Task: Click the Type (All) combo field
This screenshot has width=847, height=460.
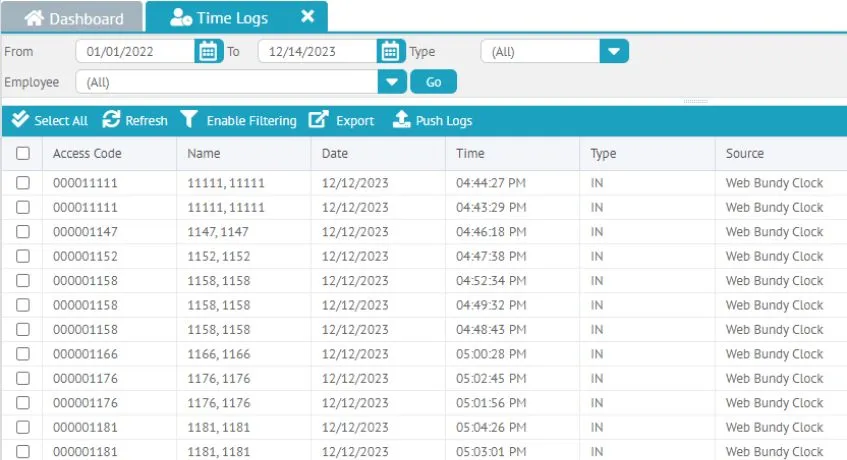Action: tap(540, 51)
